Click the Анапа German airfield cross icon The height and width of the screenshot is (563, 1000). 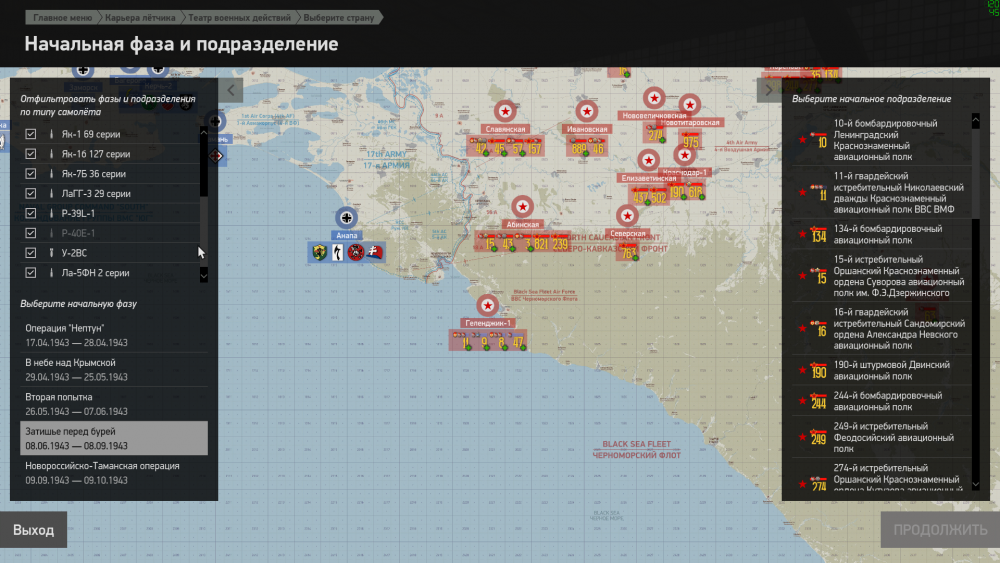pos(346,218)
